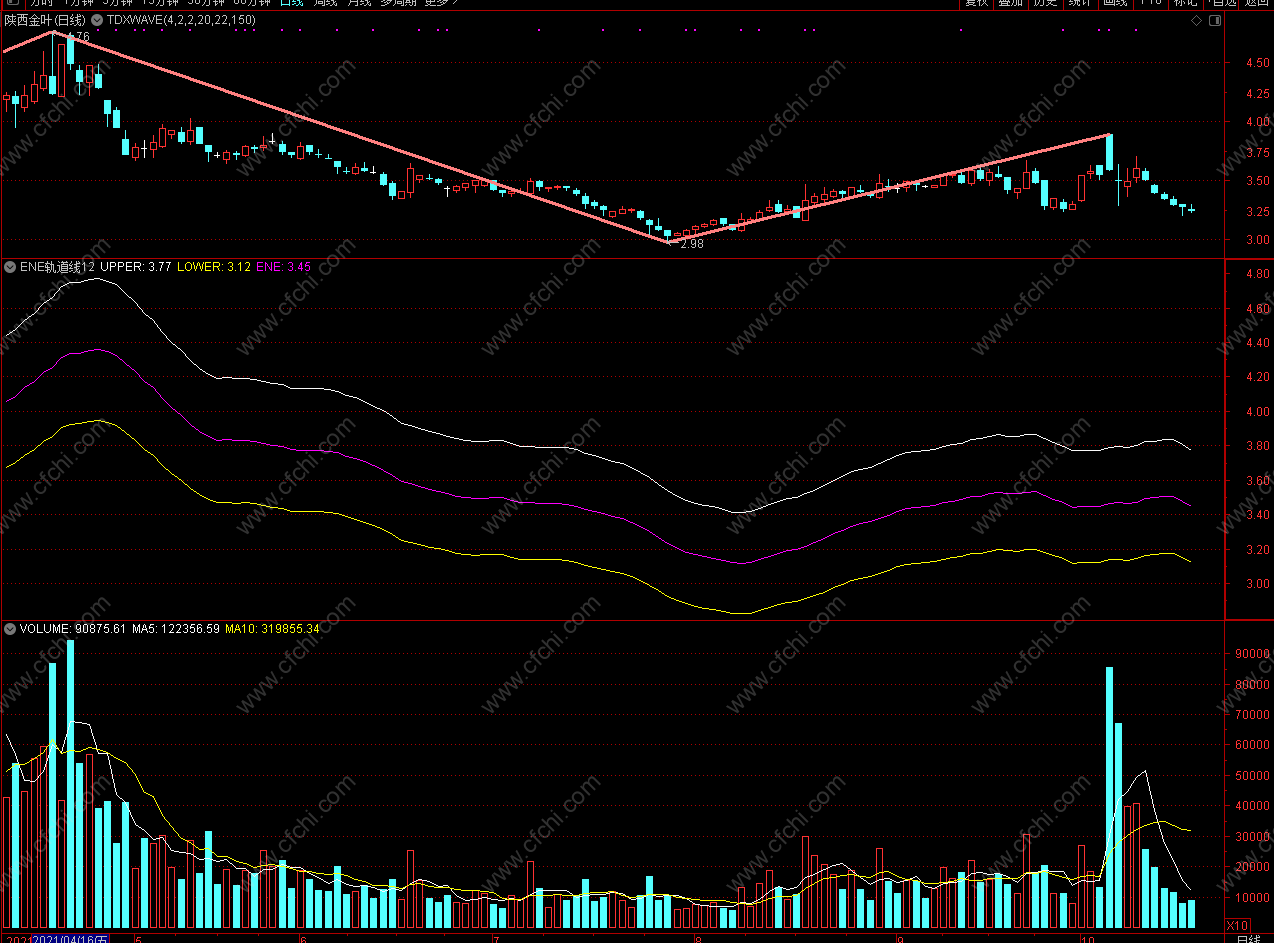Toggle the side panel icon at top right
Image resolution: width=1274 pixels, height=943 pixels.
pos(1216,20)
